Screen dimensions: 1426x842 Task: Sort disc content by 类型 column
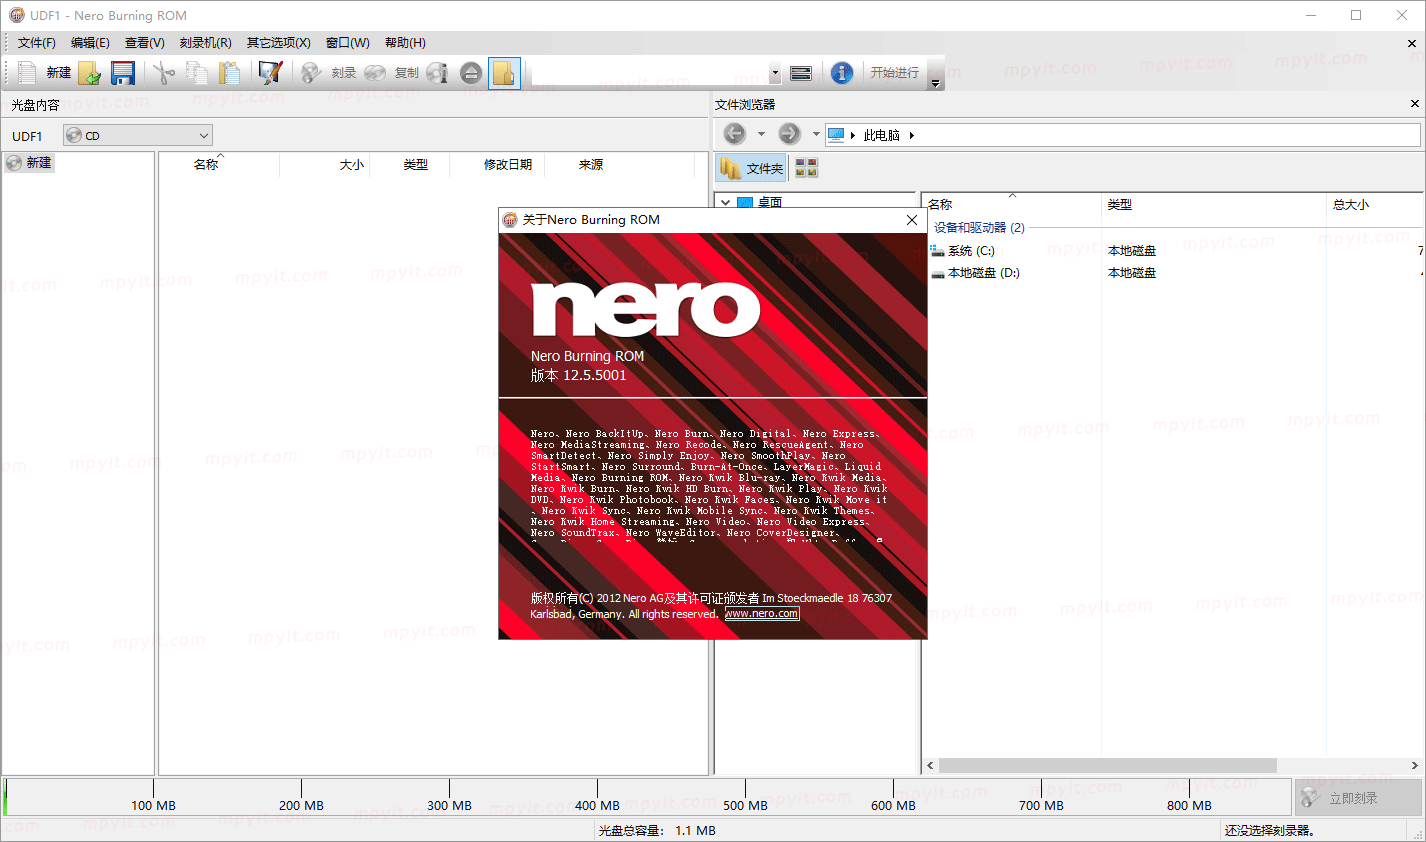pos(410,164)
